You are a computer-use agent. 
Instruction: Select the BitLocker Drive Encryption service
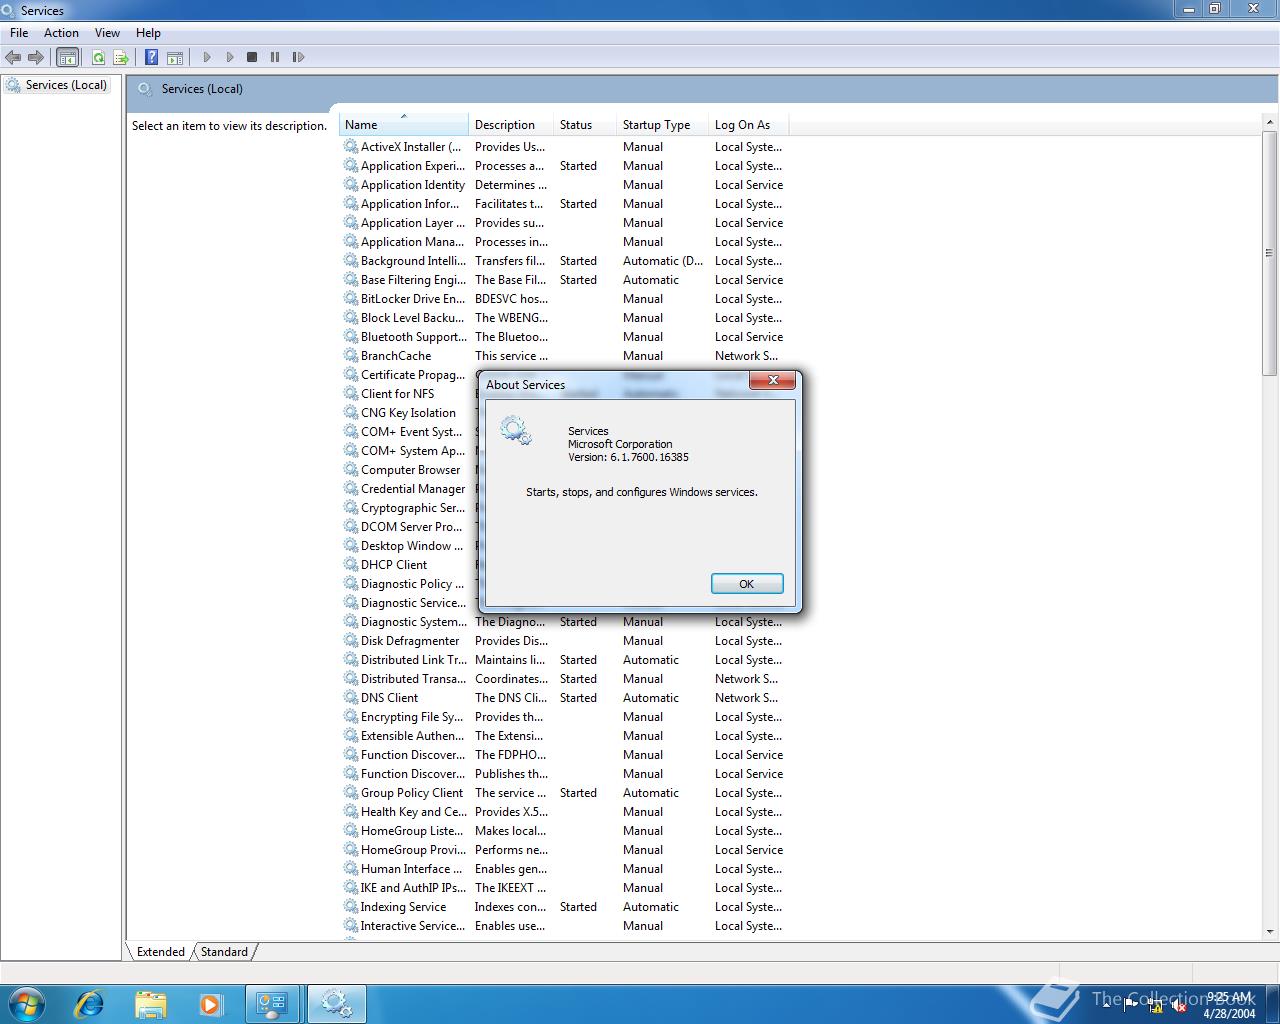click(564, 298)
